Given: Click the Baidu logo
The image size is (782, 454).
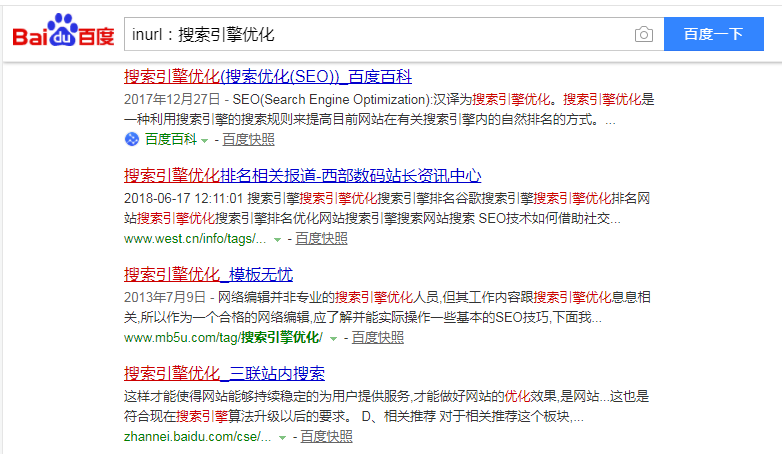Looking at the screenshot, I should pyautogui.click(x=63, y=30).
